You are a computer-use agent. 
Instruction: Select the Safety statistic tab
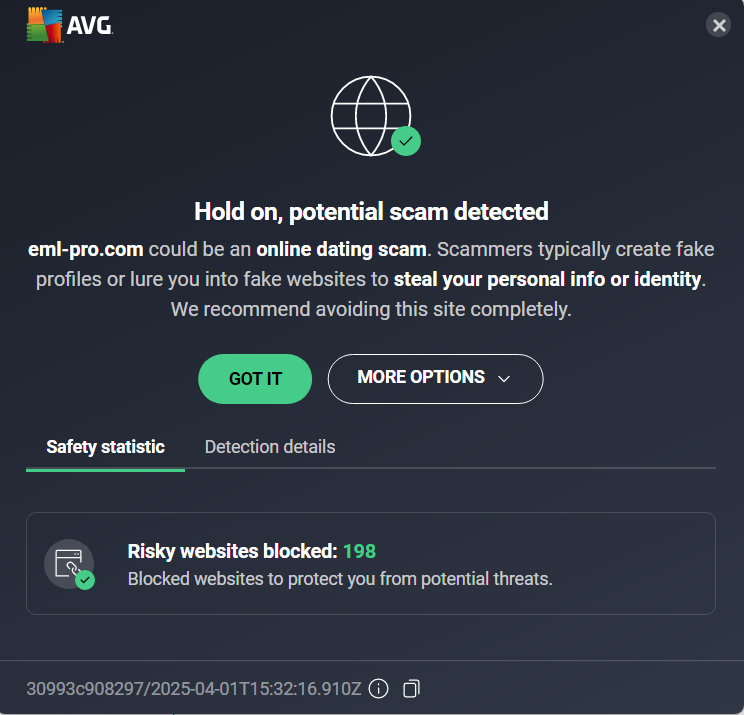click(105, 447)
